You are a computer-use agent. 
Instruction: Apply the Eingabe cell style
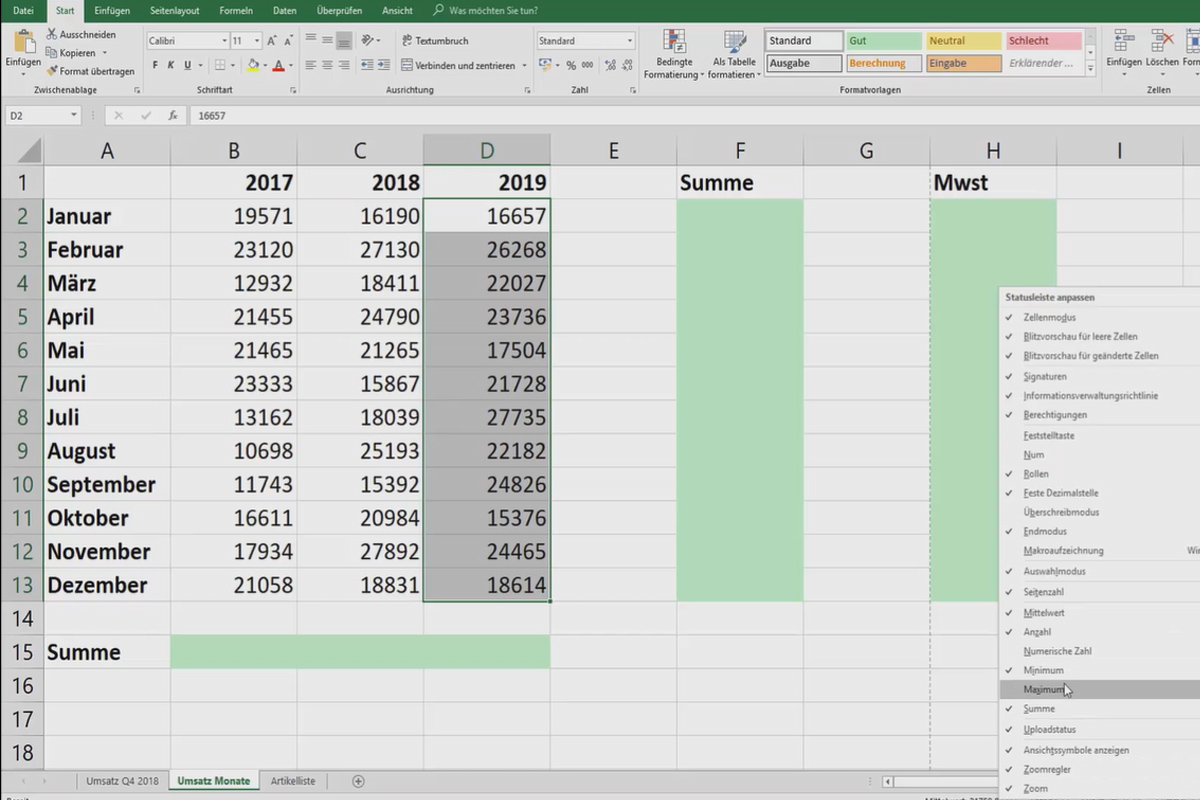pos(961,62)
